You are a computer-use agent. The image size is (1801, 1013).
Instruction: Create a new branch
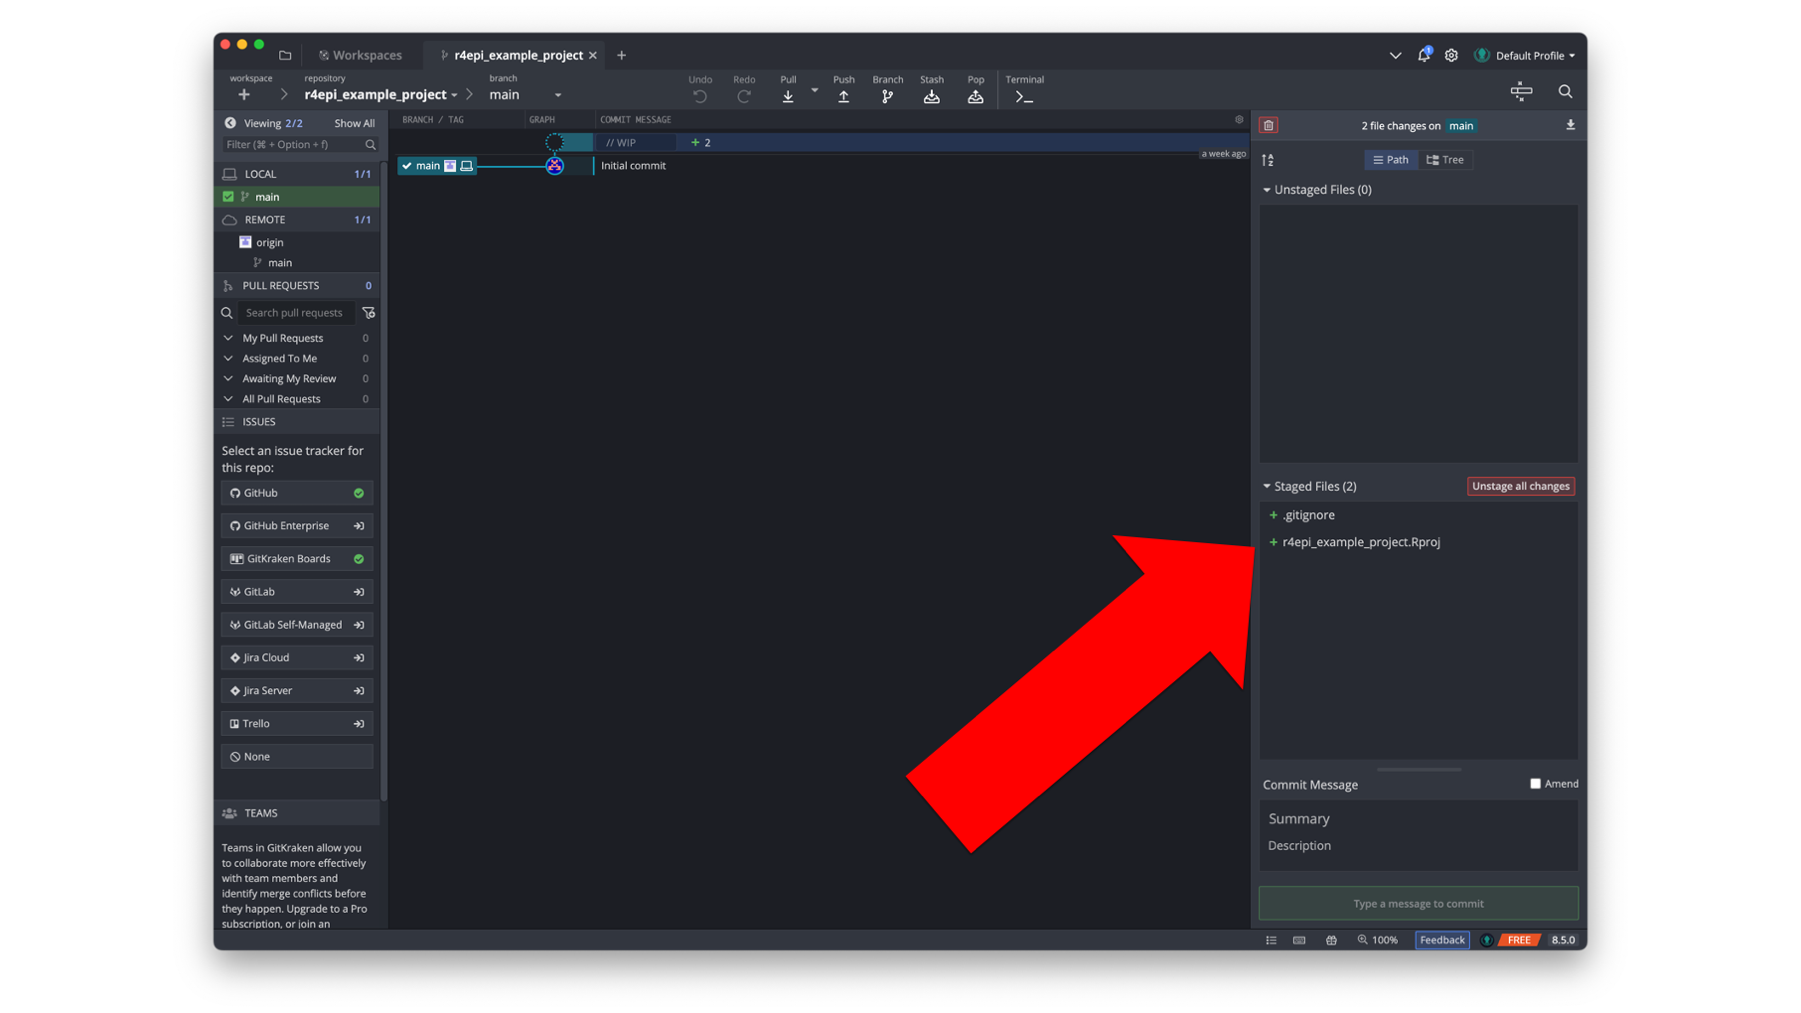pyautogui.click(x=887, y=89)
